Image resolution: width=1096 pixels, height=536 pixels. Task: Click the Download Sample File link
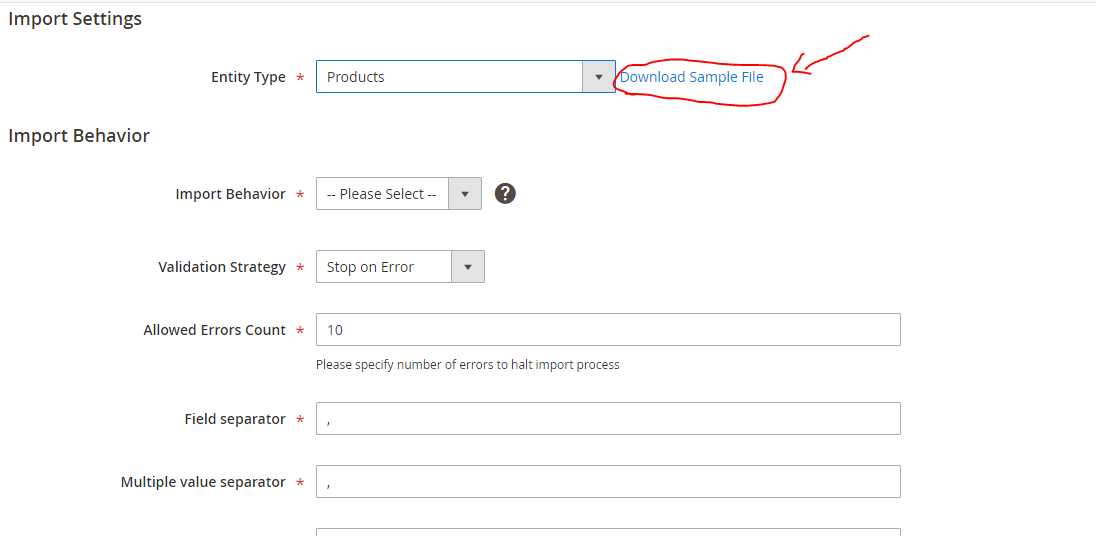(x=691, y=77)
